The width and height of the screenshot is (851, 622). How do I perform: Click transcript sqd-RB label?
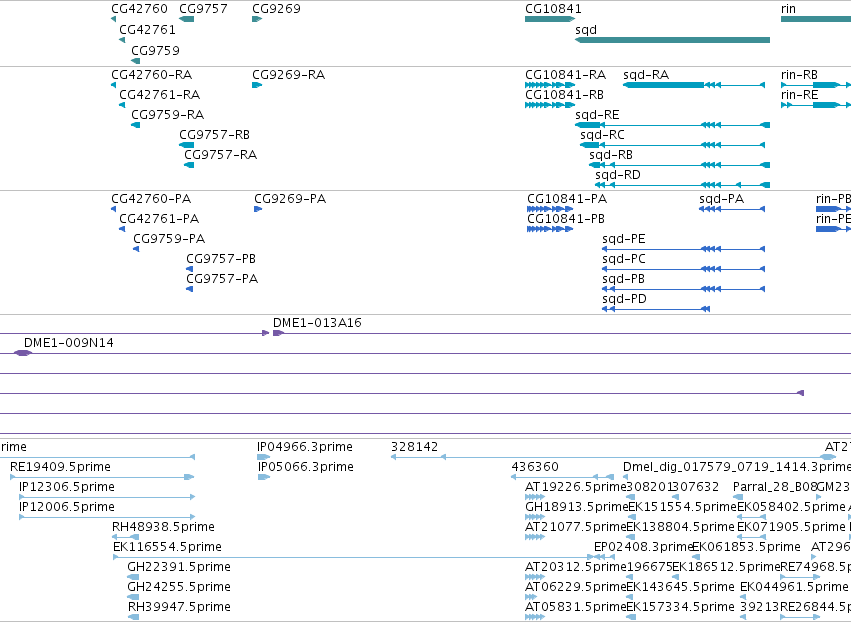tap(611, 155)
